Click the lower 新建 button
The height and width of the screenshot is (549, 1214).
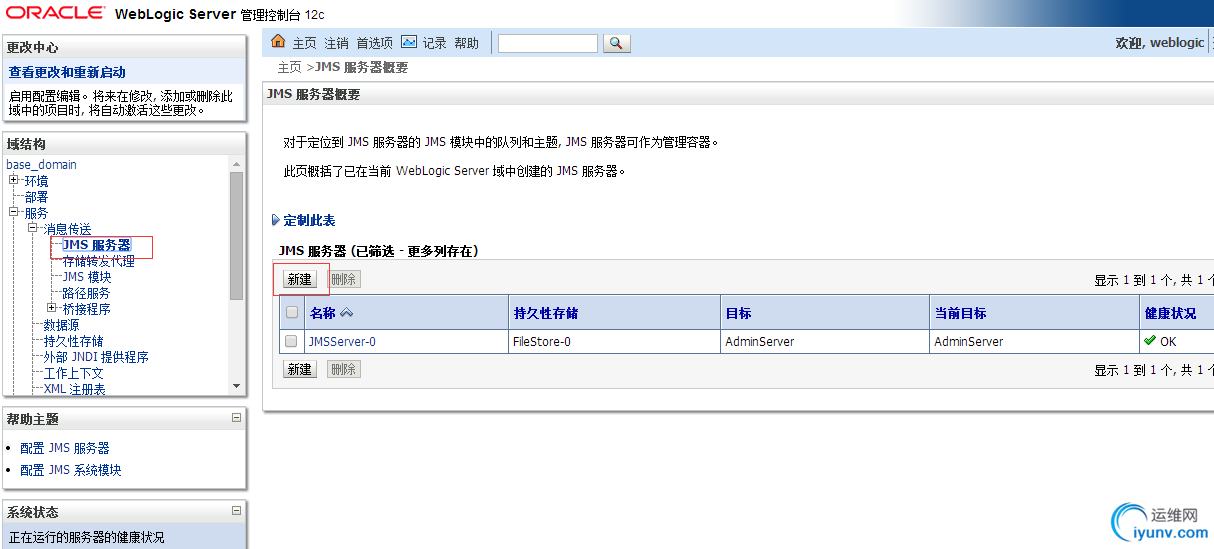coord(299,369)
